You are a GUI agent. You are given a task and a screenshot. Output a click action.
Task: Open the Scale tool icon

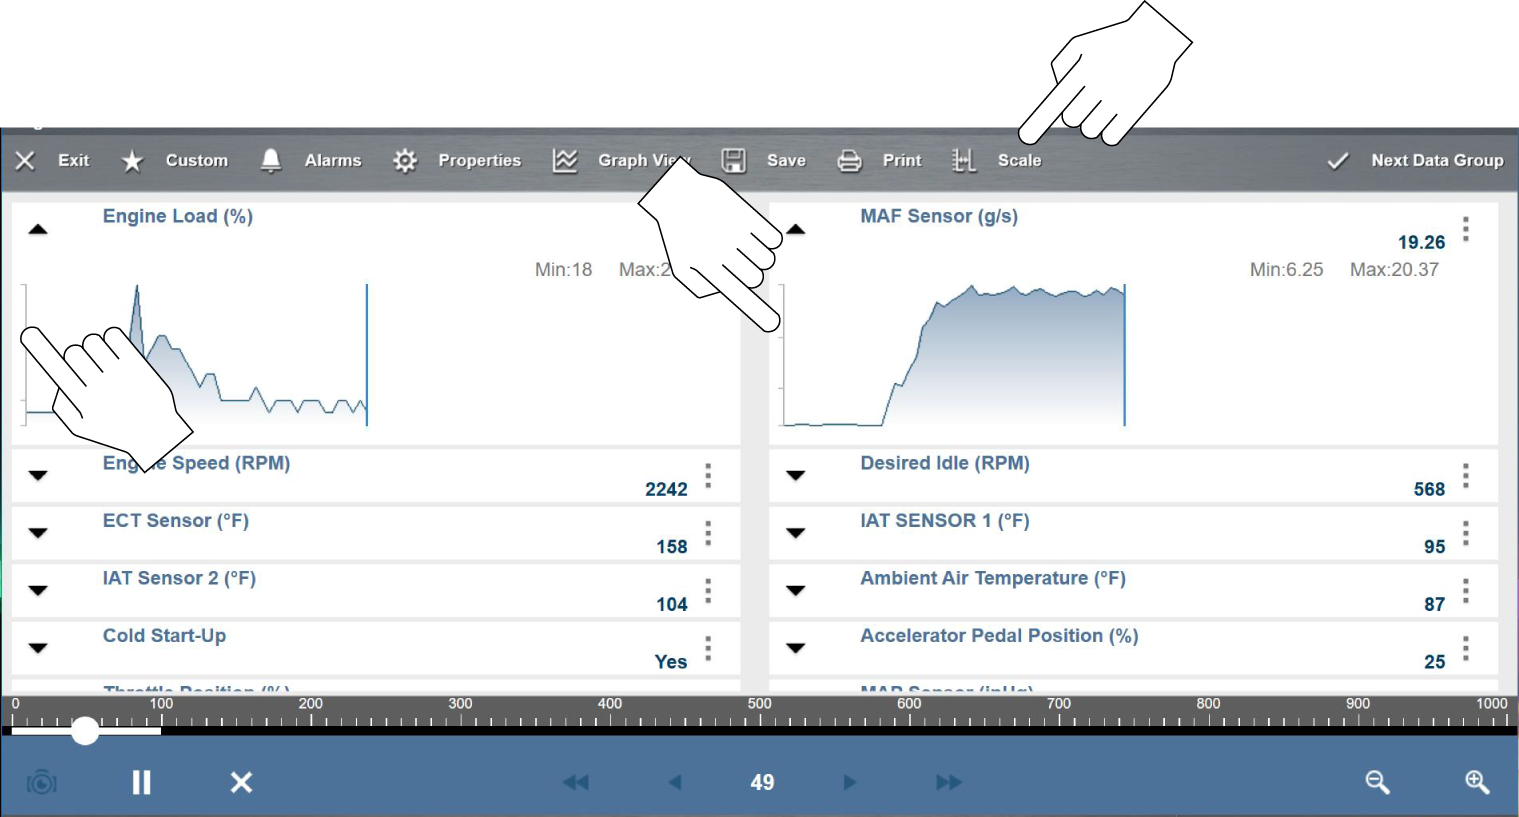click(963, 161)
